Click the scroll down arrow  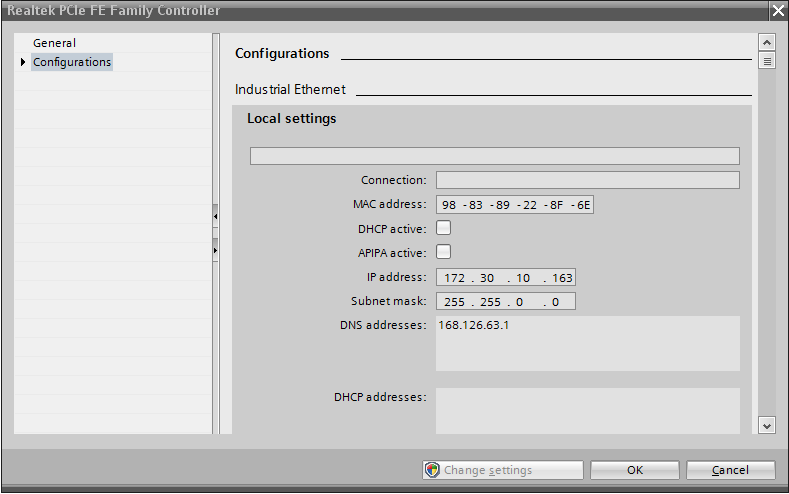pyautogui.click(x=766, y=426)
